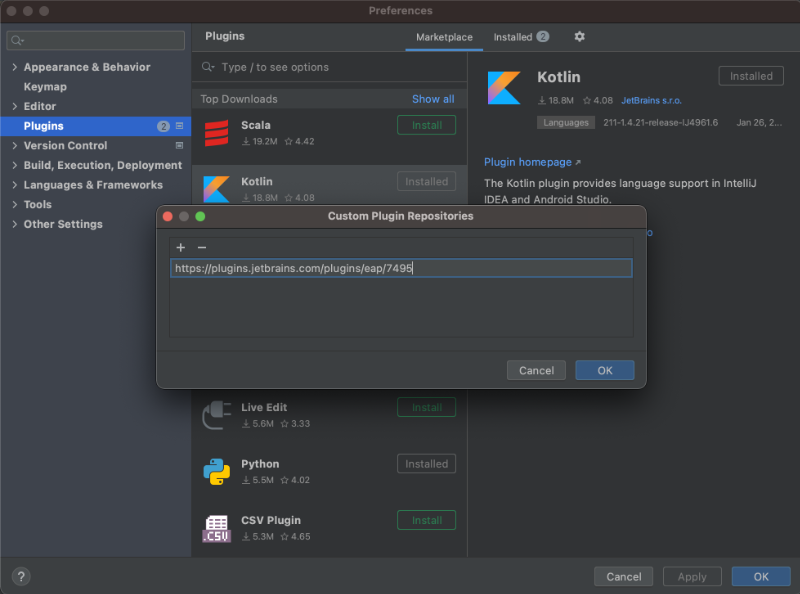Click Preferences window Cancel button
800x594 pixels.
(623, 577)
